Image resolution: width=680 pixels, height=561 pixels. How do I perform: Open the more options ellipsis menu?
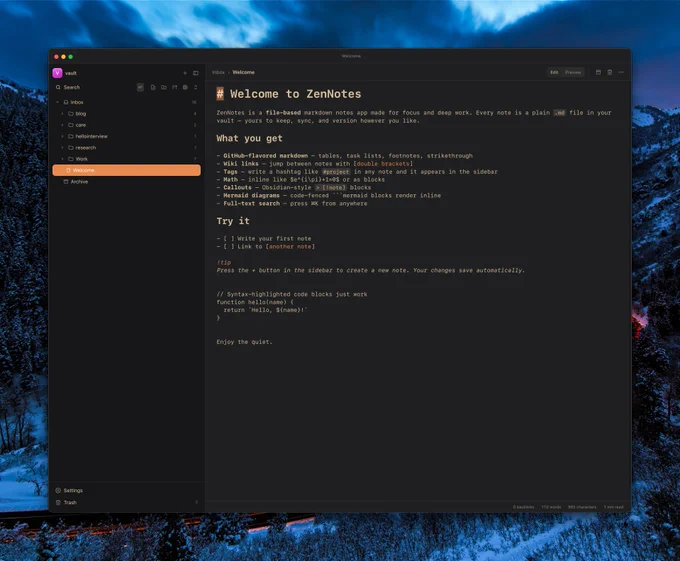coord(621,72)
